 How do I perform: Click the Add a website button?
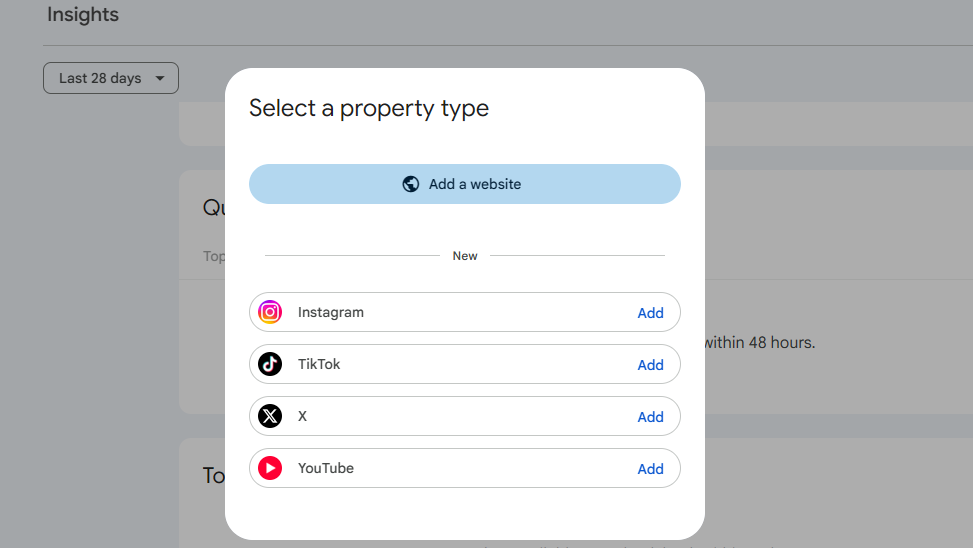465,184
